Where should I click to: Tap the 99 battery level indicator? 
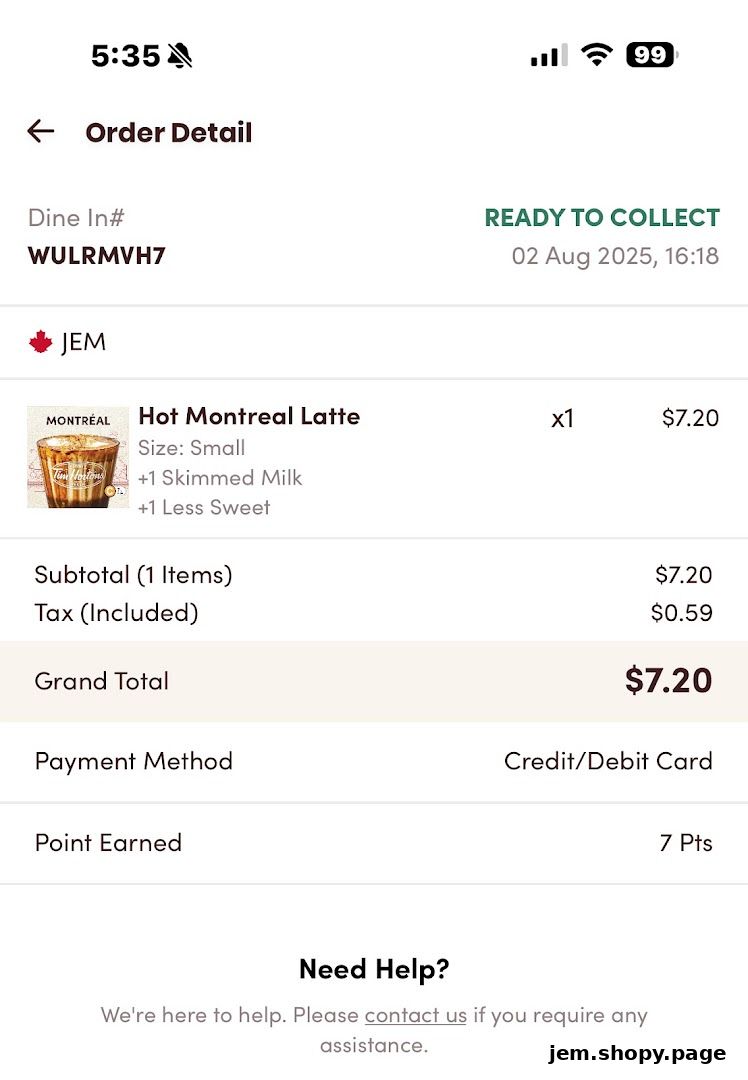point(650,55)
